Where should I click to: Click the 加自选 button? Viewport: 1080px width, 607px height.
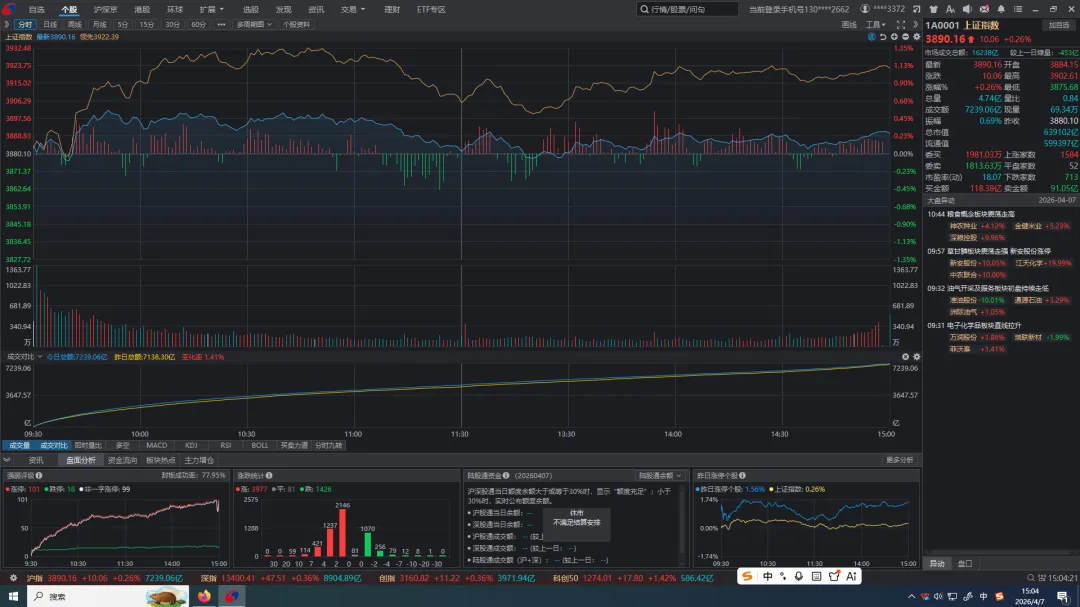tap(1059, 25)
